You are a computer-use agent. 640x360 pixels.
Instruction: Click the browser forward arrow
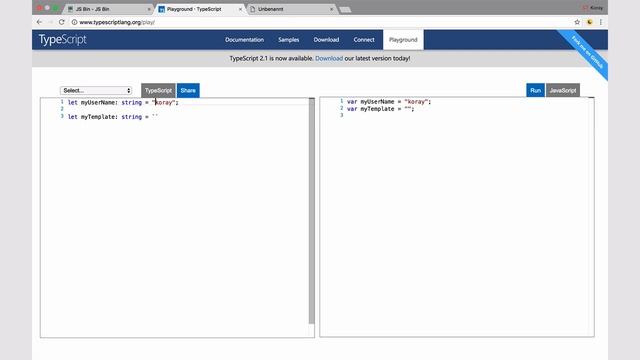[x=51, y=22]
